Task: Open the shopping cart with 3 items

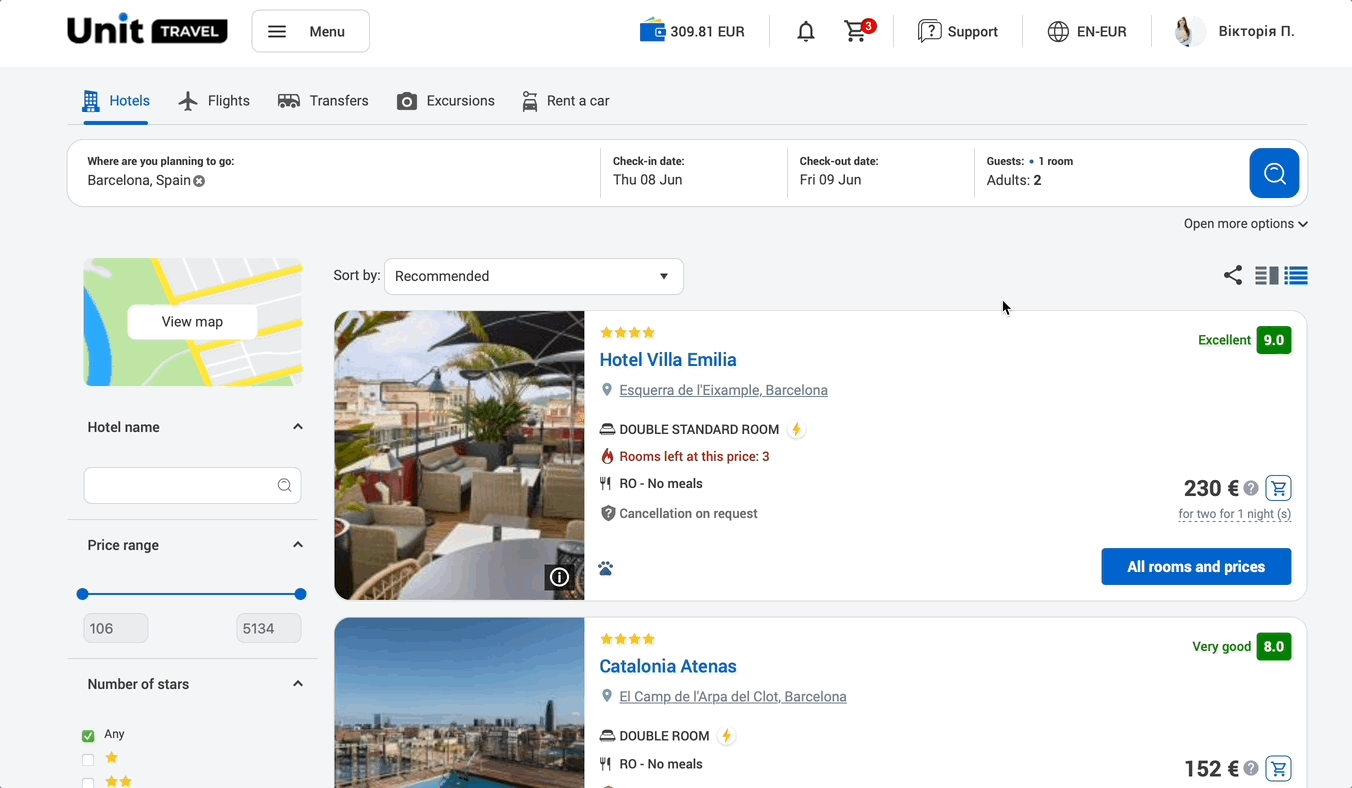Action: coord(856,32)
